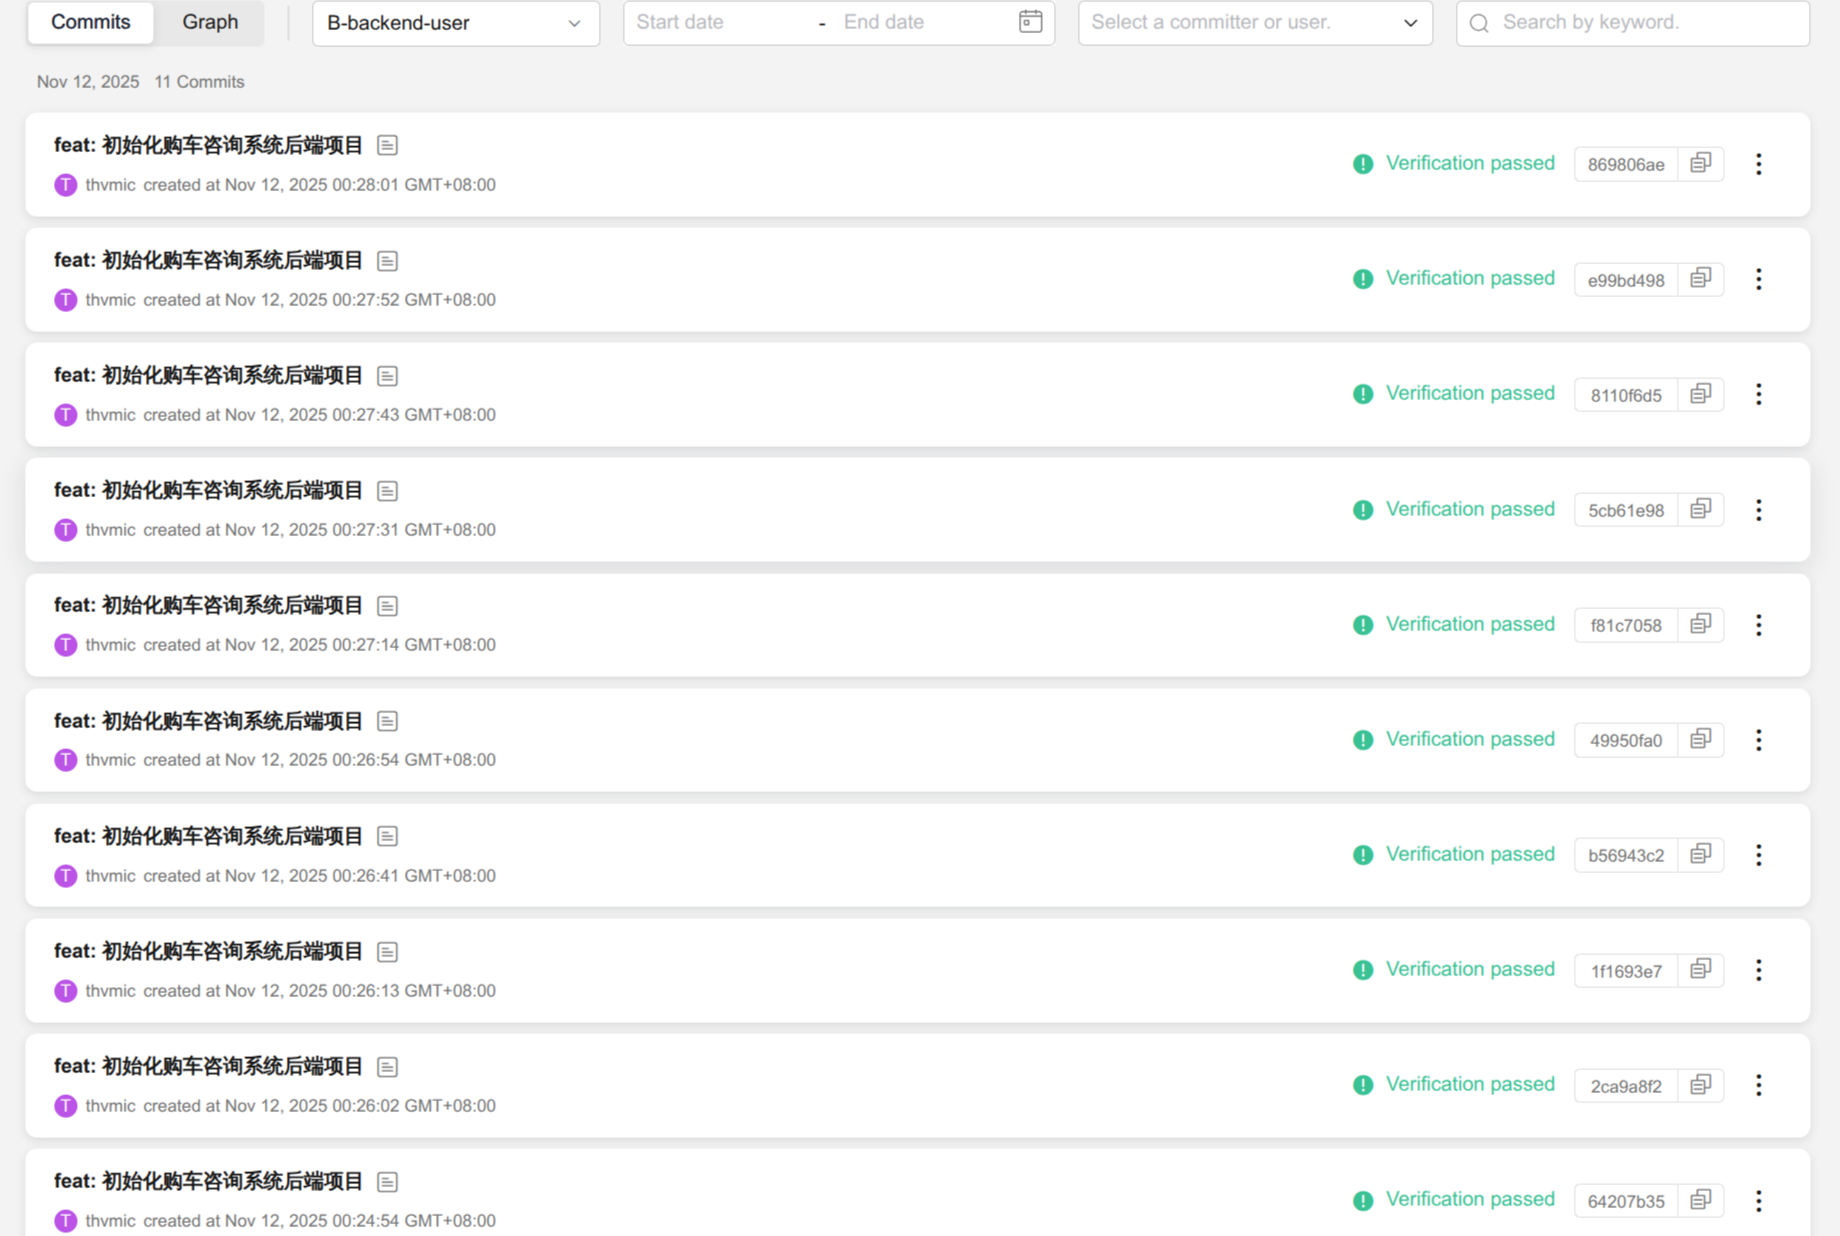The width and height of the screenshot is (1840, 1236).
Task: Open commit hash f81c7058
Action: [1626, 625]
